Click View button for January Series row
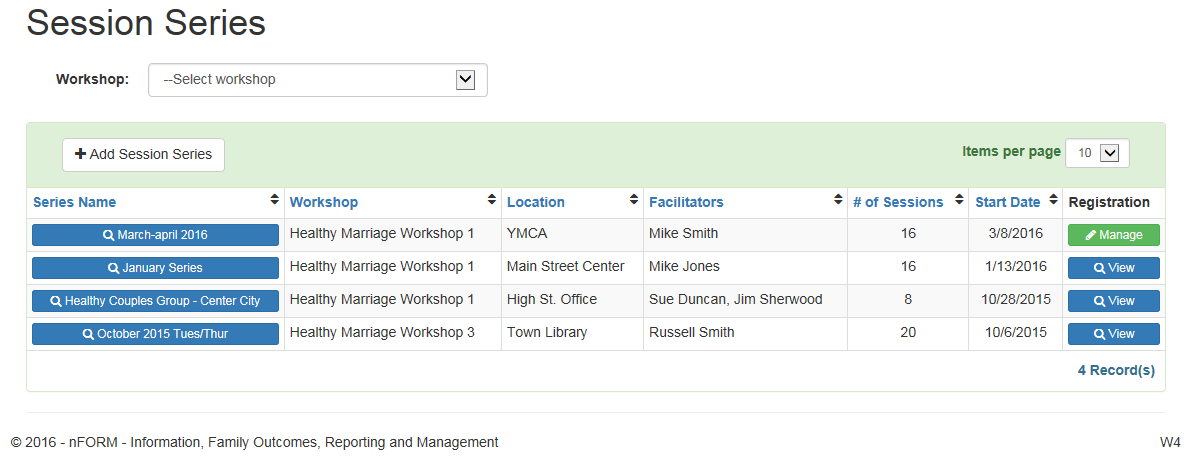Viewport: 1193px width, 461px height. tap(1113, 268)
